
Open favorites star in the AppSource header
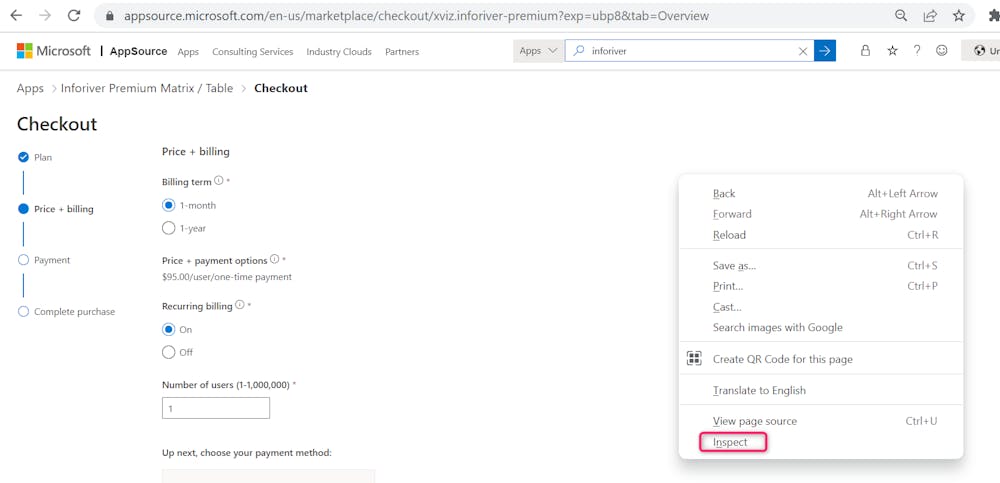(892, 51)
